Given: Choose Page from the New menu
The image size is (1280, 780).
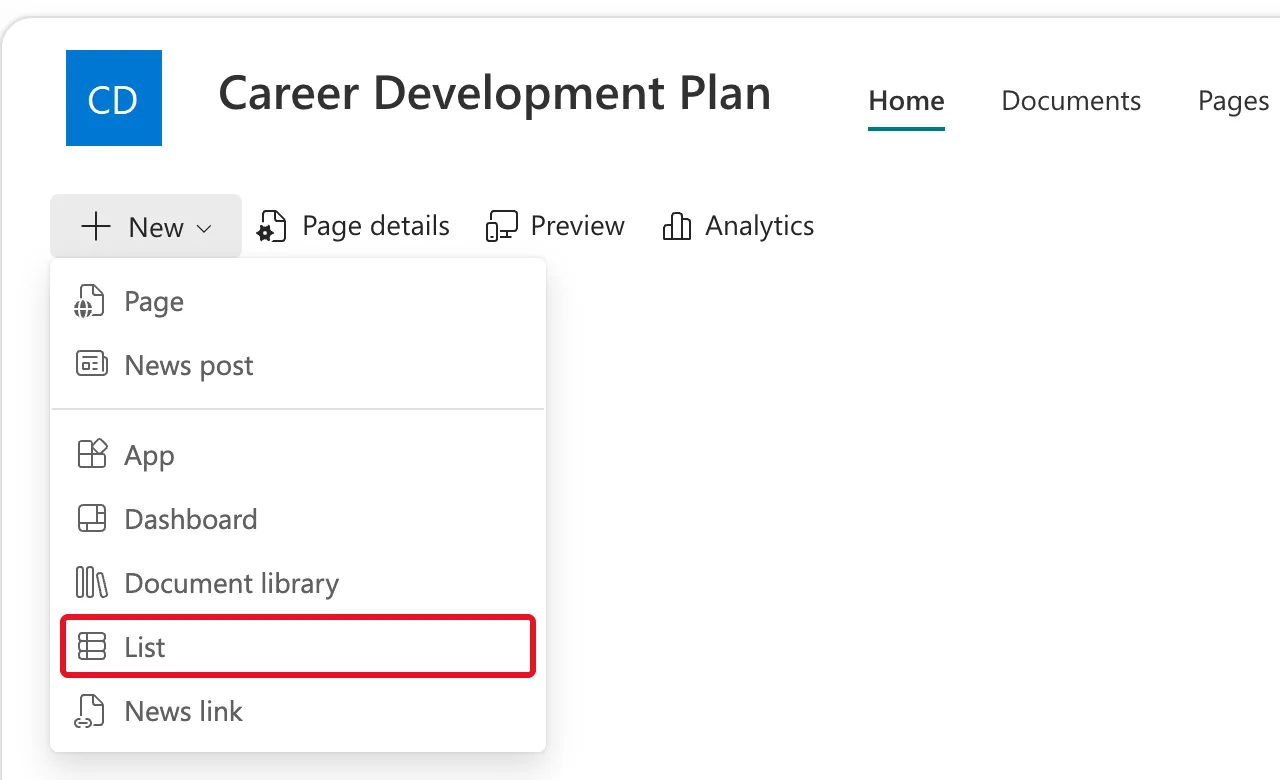Looking at the screenshot, I should tap(298, 301).
